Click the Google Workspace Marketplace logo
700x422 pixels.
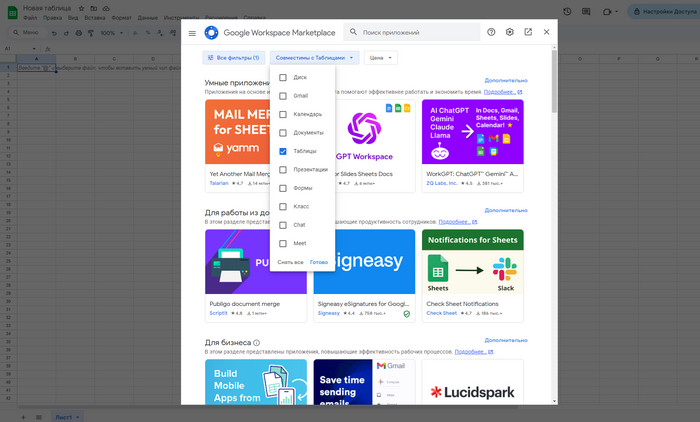pyautogui.click(x=211, y=33)
